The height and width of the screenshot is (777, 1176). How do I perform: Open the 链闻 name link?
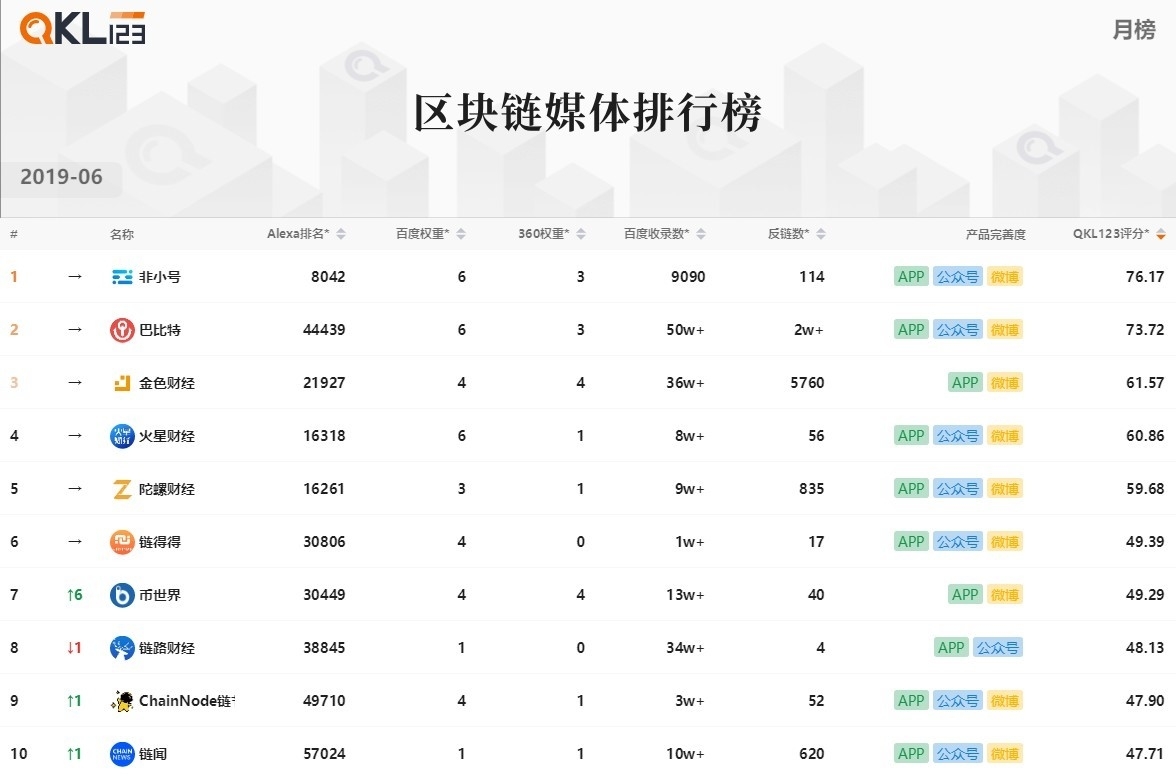click(153, 754)
